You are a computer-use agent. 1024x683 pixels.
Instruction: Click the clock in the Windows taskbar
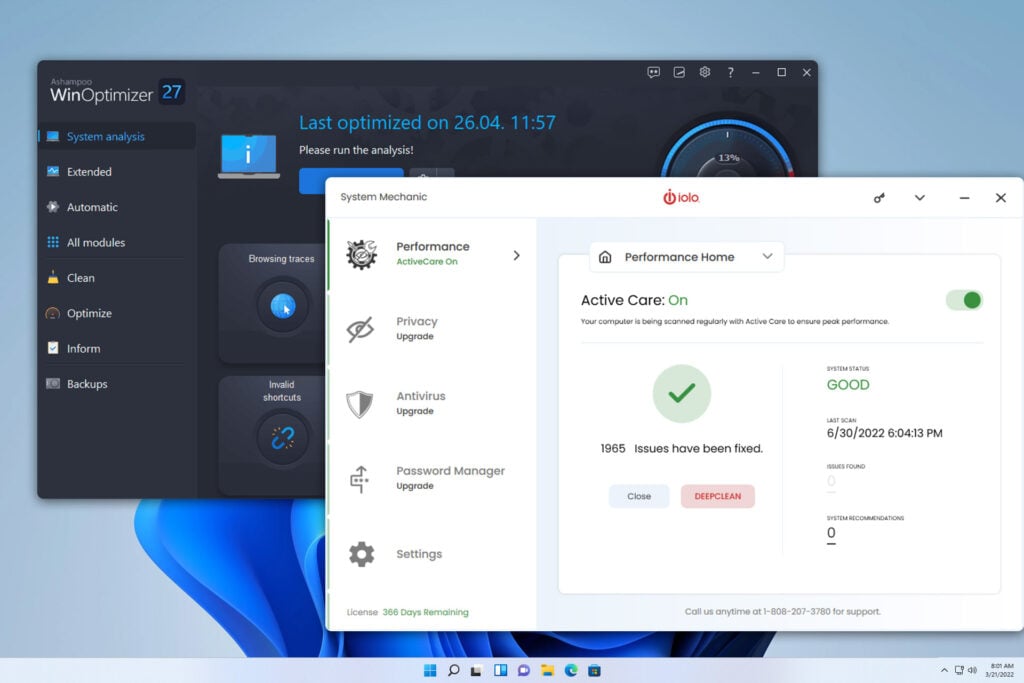tap(1000, 669)
